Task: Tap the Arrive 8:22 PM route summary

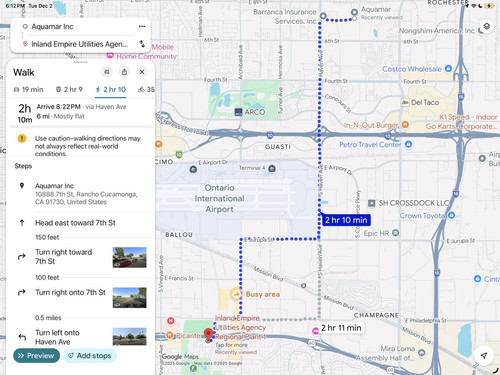Action: (80, 112)
